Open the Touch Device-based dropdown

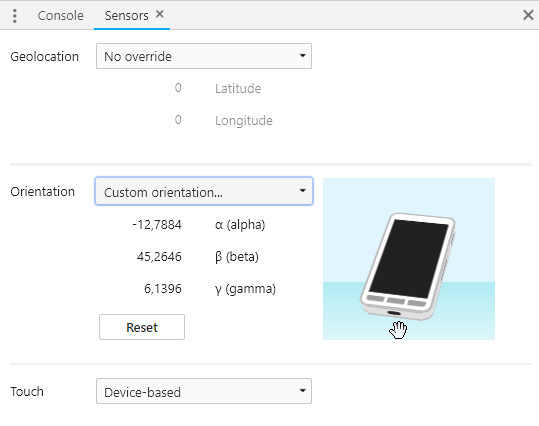[204, 391]
